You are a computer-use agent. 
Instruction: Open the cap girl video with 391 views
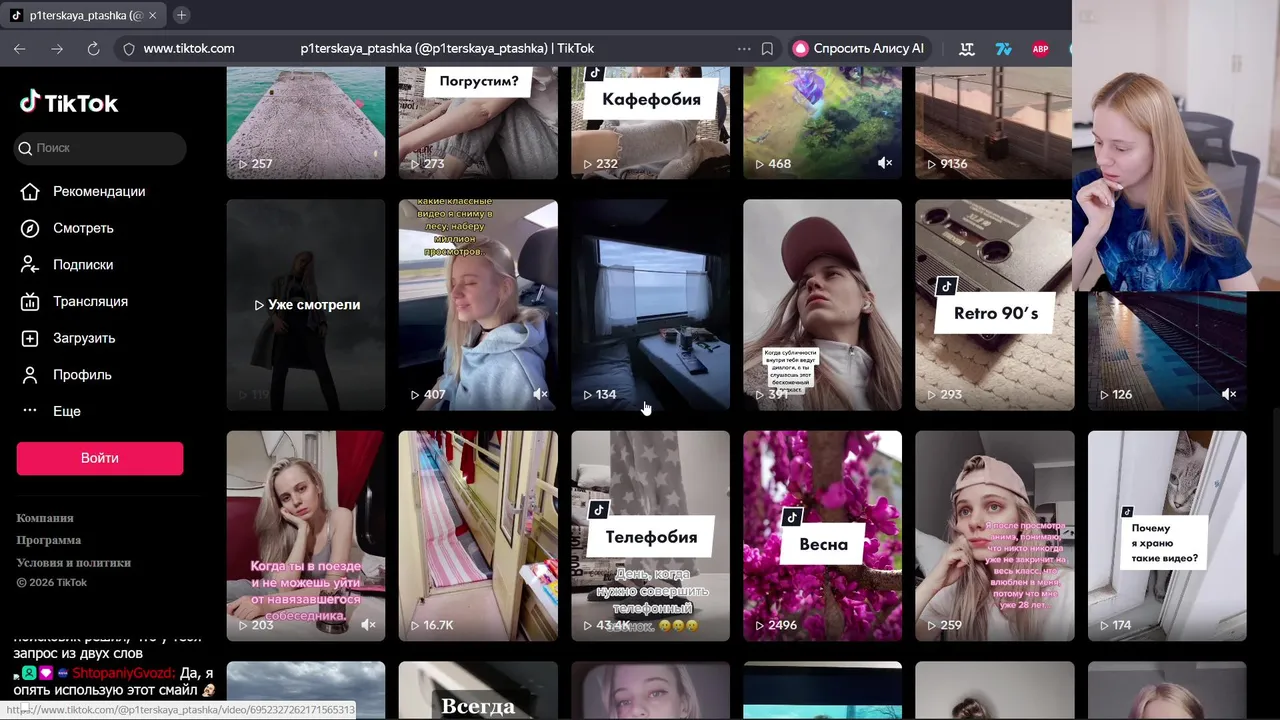coord(822,305)
